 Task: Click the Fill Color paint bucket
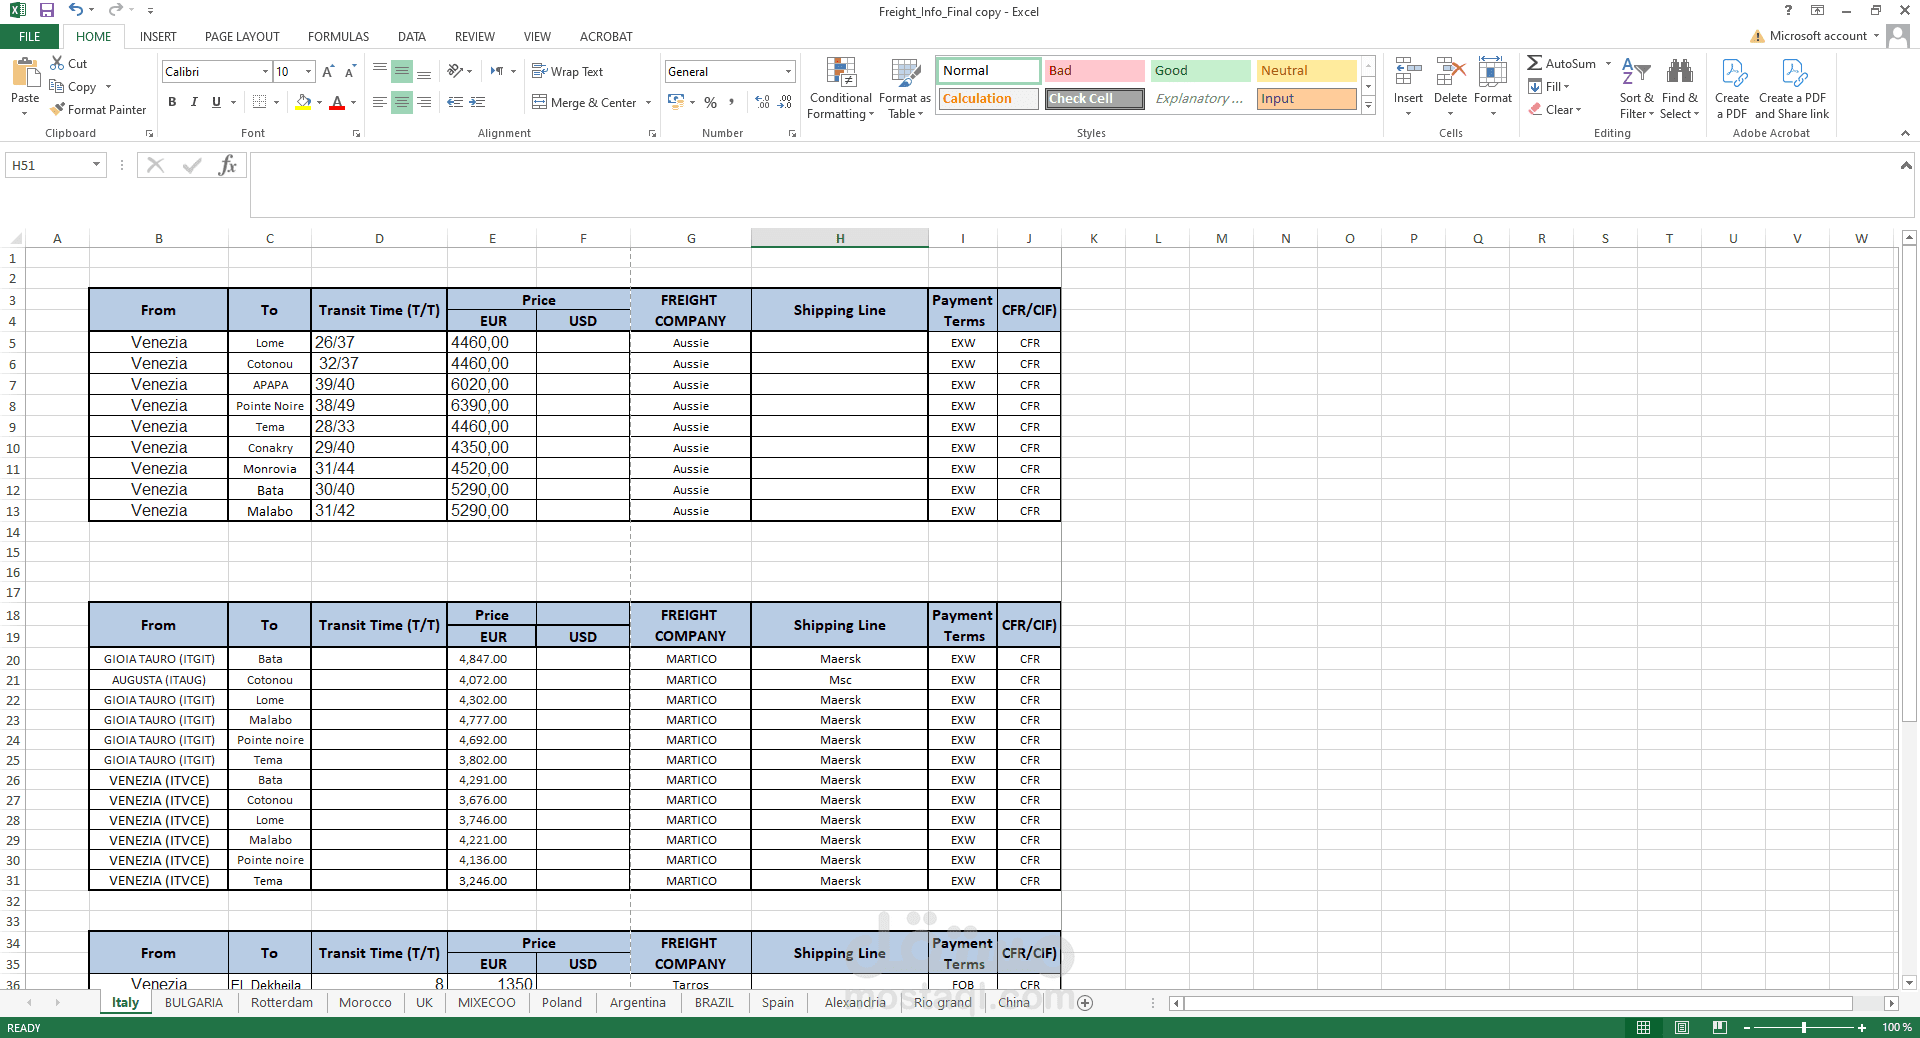point(303,102)
